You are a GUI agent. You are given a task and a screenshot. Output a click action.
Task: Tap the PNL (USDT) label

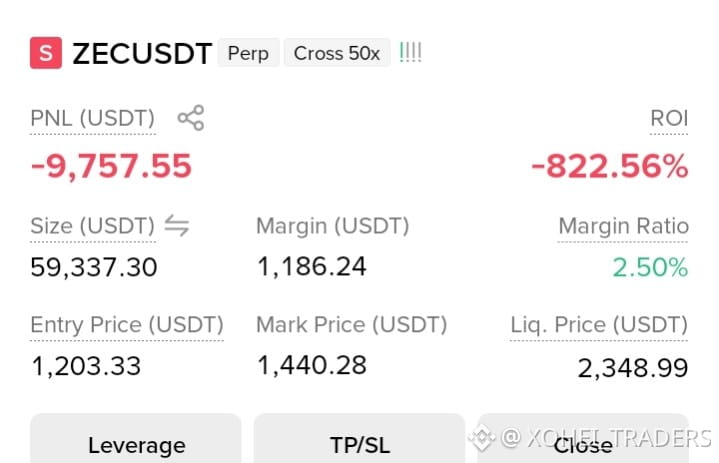(93, 118)
